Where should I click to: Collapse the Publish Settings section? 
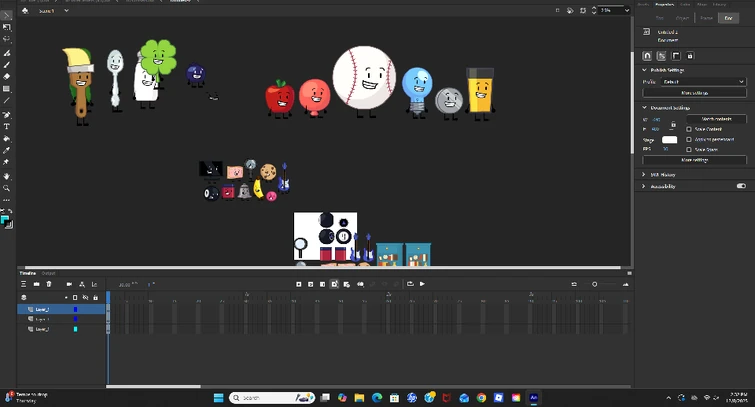click(x=644, y=70)
